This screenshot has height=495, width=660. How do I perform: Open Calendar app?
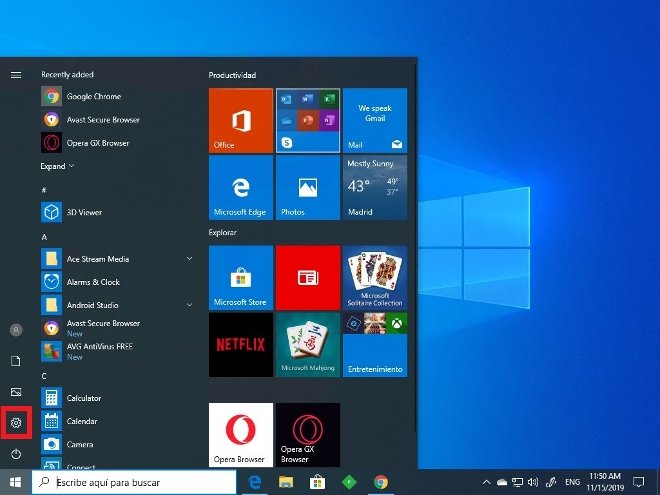[117, 421]
